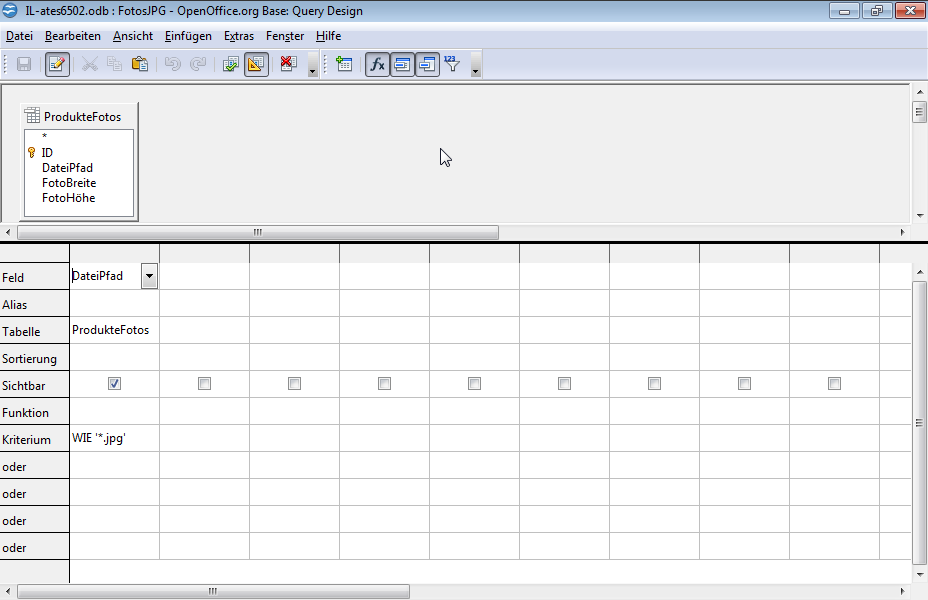Click the Copy toolbar icon
This screenshot has width=928, height=600.
coord(114,64)
